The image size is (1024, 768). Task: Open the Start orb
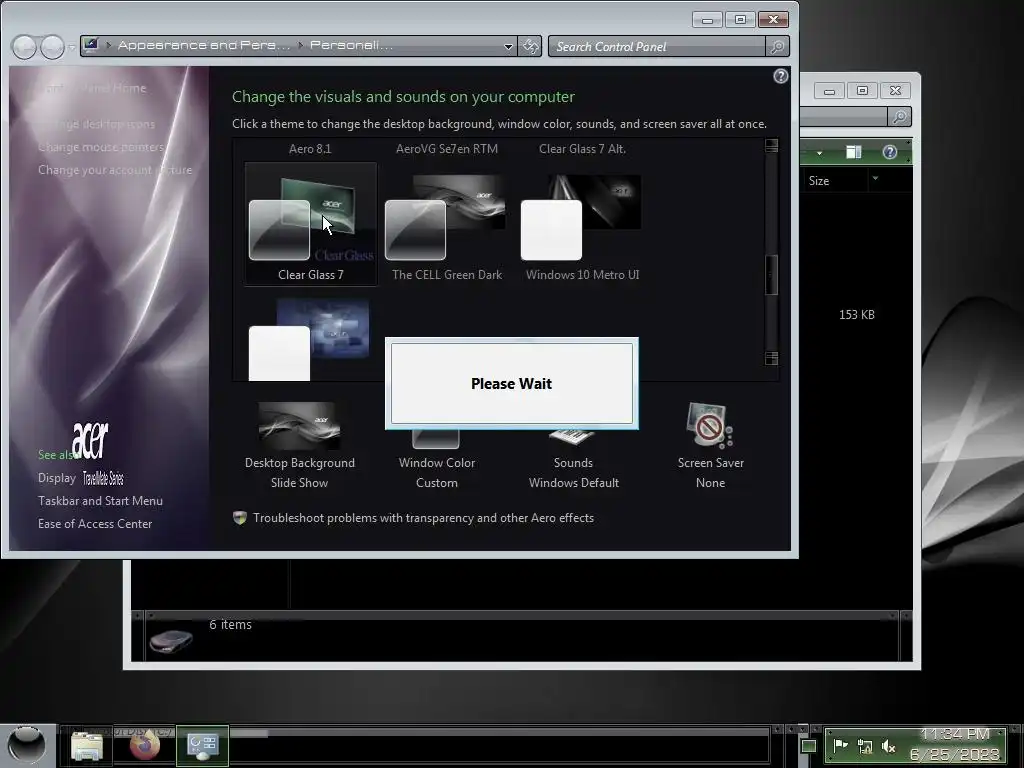coord(27,745)
